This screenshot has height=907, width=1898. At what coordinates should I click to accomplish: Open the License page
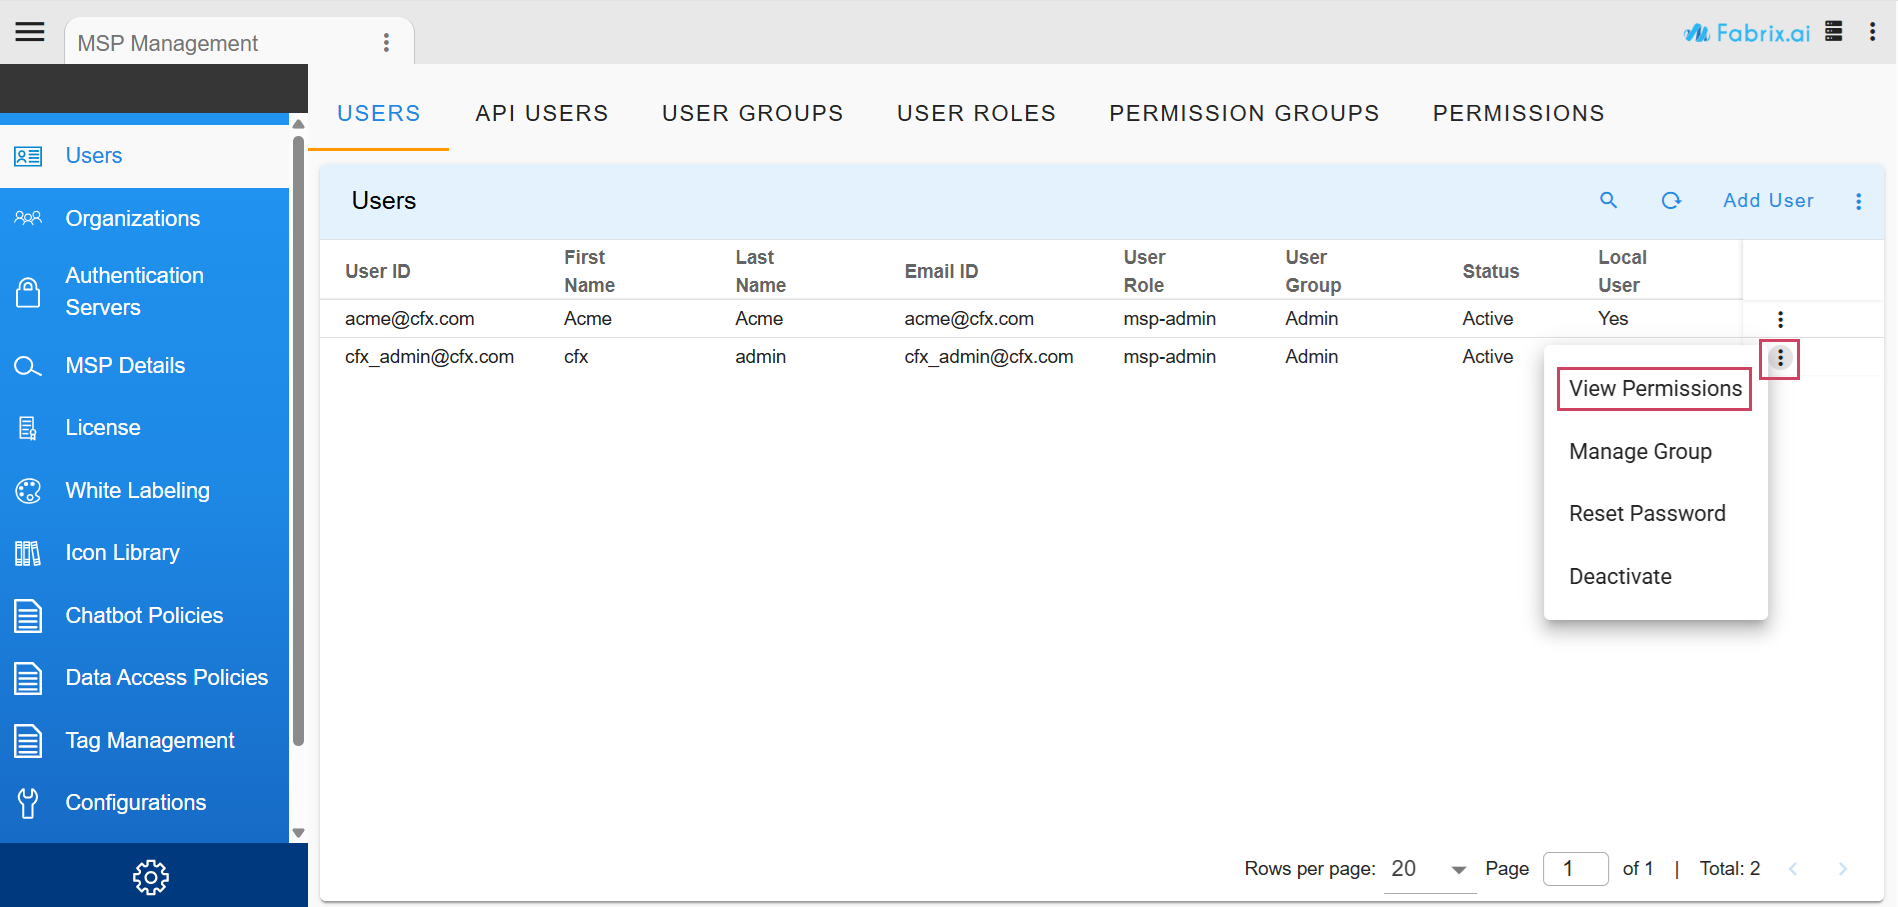(x=102, y=427)
